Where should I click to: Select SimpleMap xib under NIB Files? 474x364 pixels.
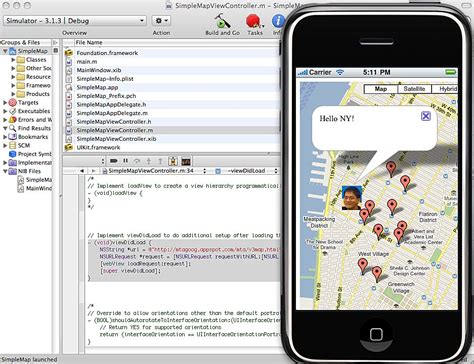[x=35, y=180]
